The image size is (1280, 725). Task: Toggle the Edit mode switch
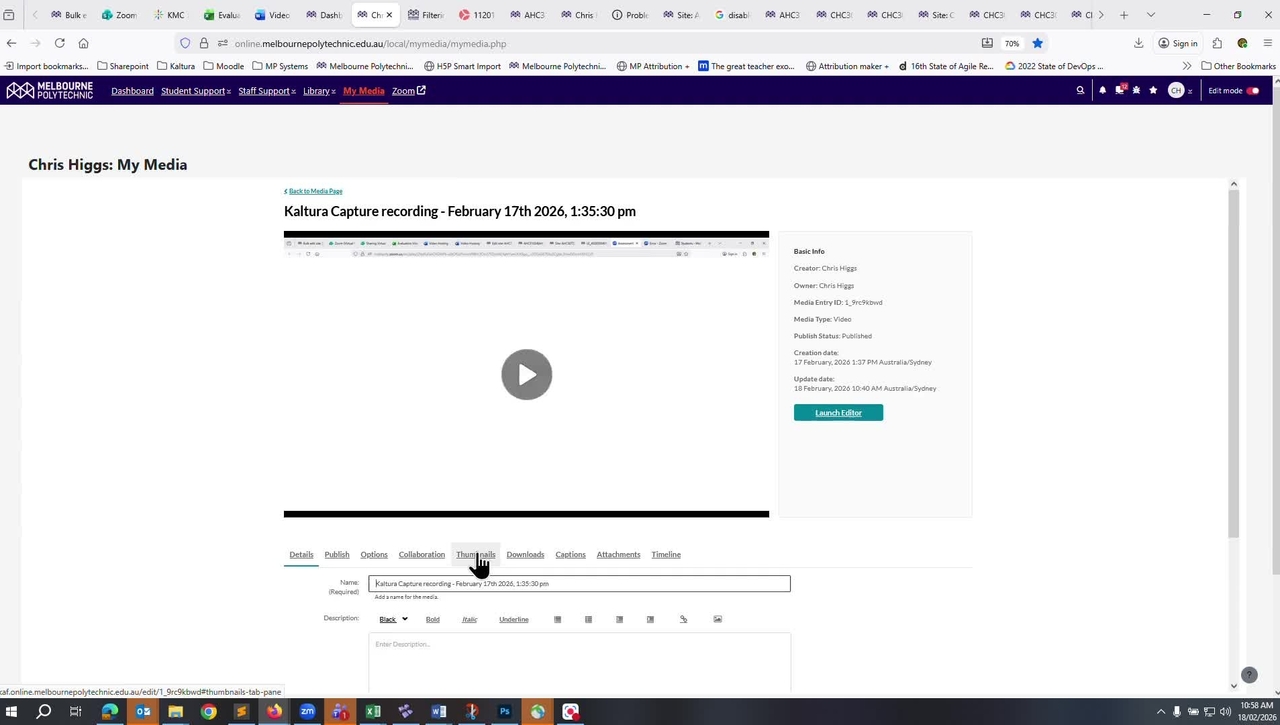point(1252,91)
